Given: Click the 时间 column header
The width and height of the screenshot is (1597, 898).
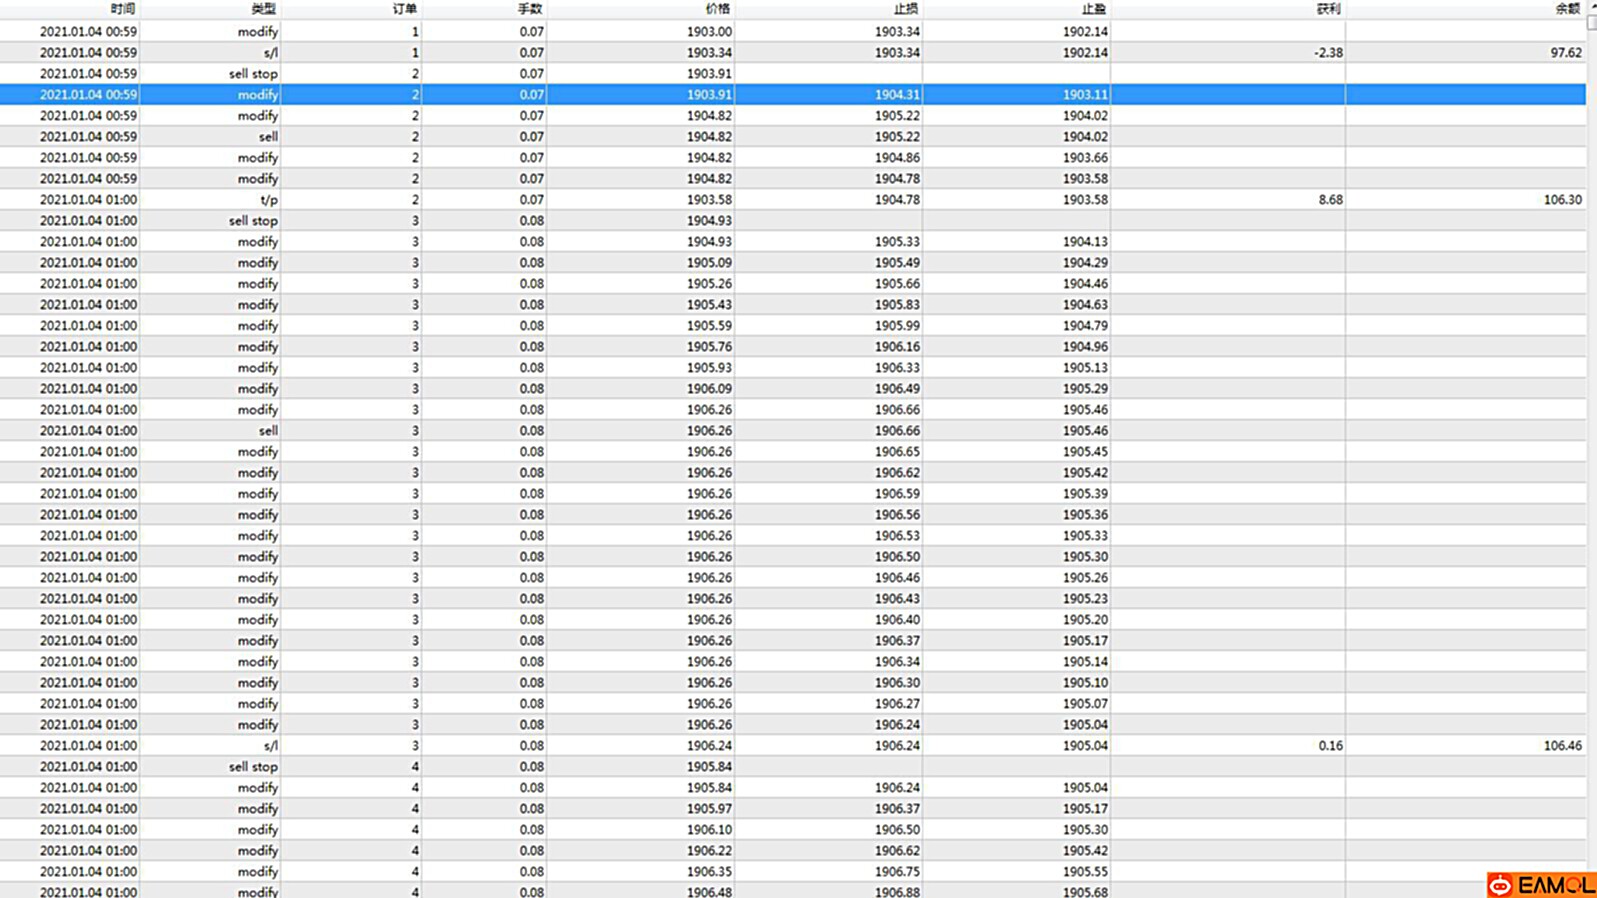Looking at the screenshot, I should 122,9.
